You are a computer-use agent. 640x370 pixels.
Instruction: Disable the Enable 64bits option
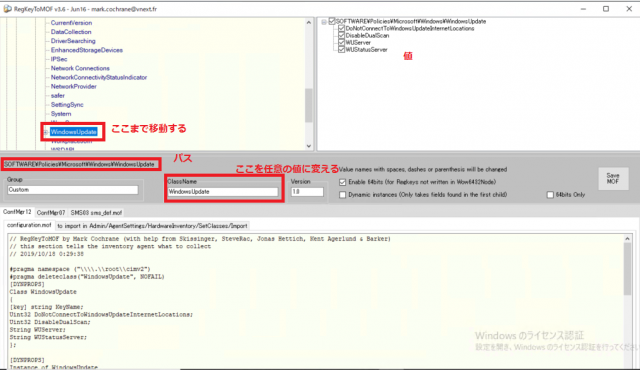point(342,182)
